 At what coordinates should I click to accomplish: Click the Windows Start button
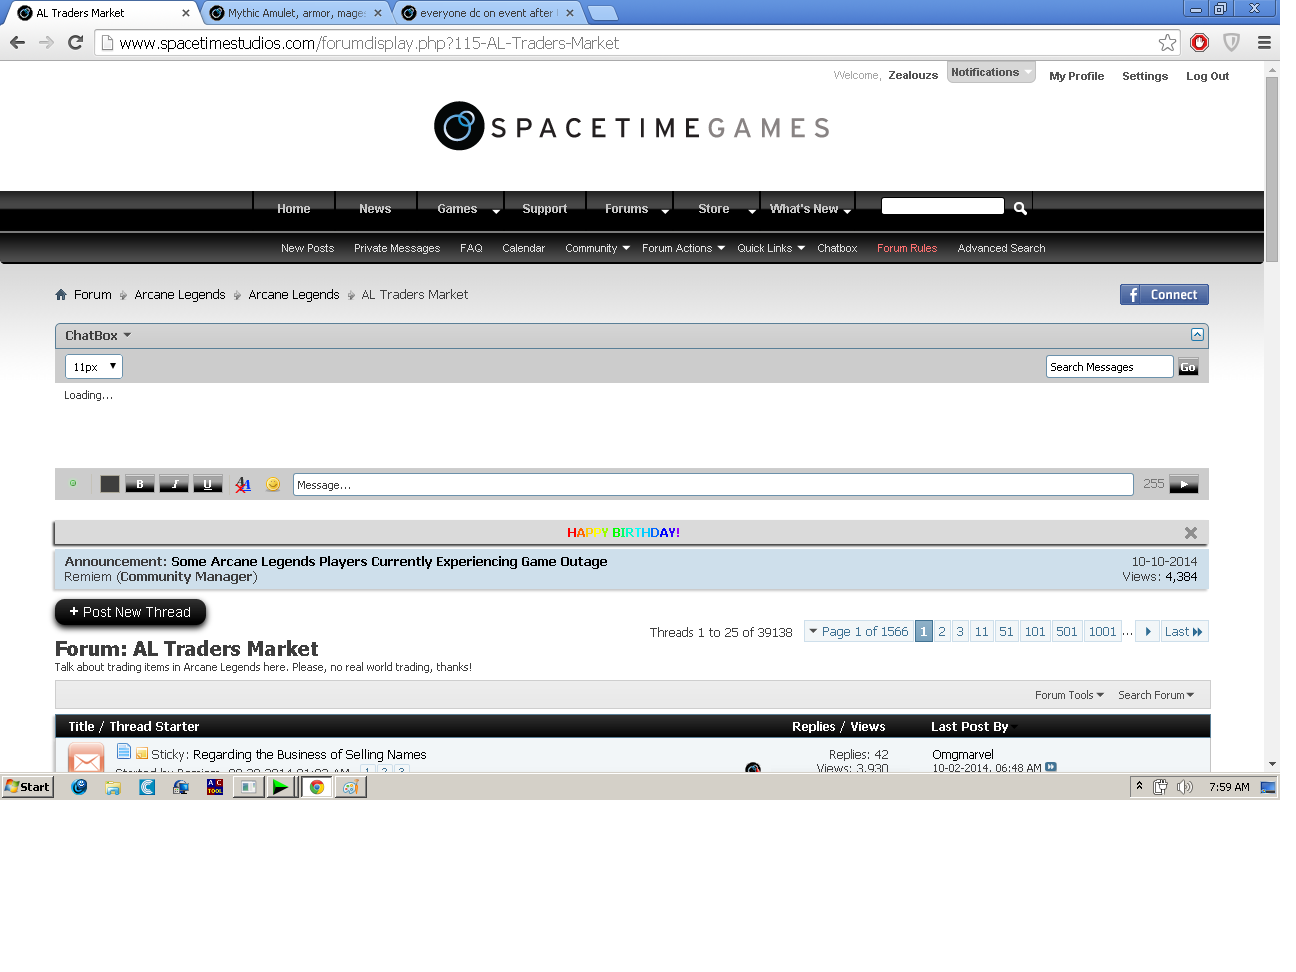click(28, 787)
